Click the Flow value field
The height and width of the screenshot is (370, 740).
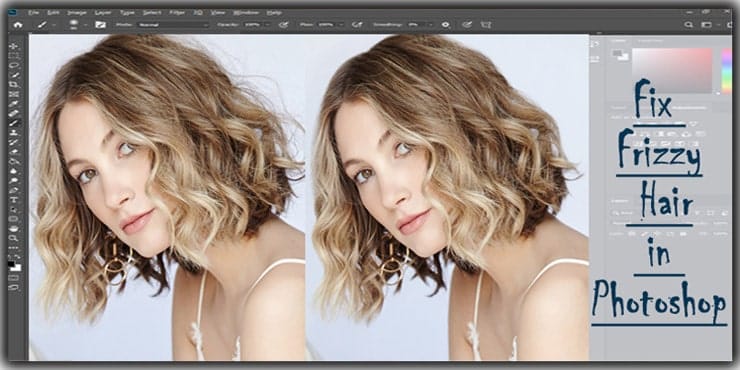pos(326,25)
